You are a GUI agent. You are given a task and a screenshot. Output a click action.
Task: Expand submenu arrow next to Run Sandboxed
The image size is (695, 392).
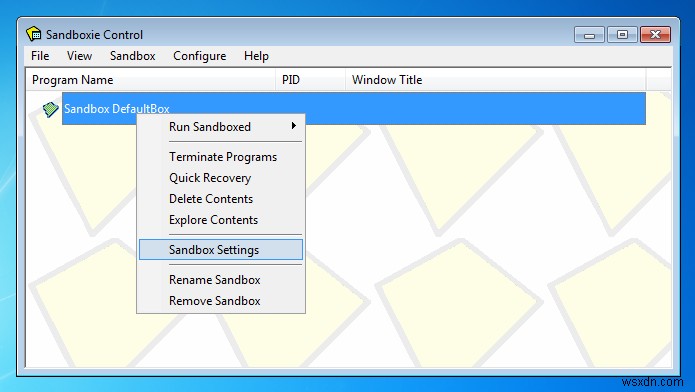(x=293, y=126)
